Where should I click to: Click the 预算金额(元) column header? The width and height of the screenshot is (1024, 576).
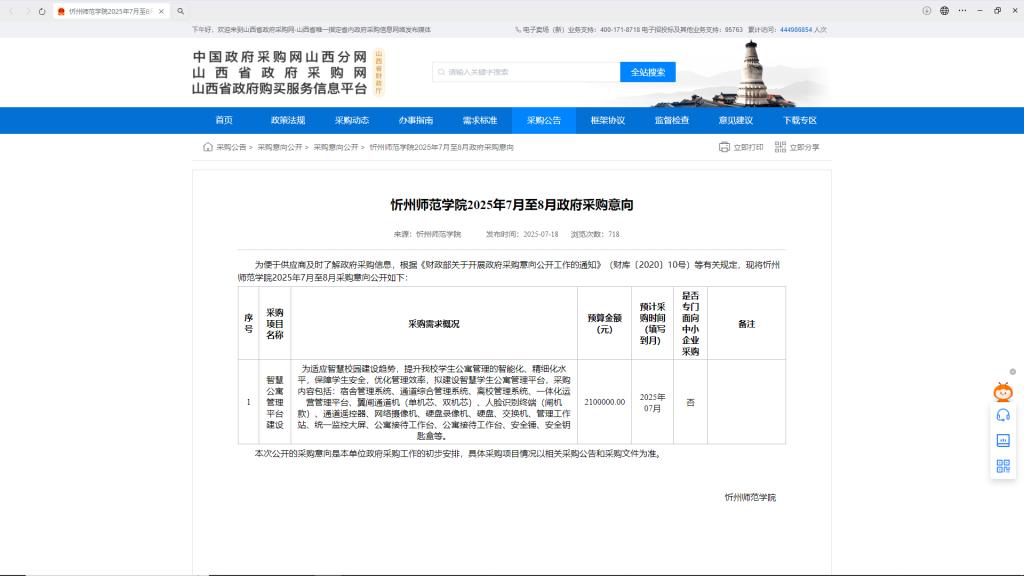pos(605,324)
